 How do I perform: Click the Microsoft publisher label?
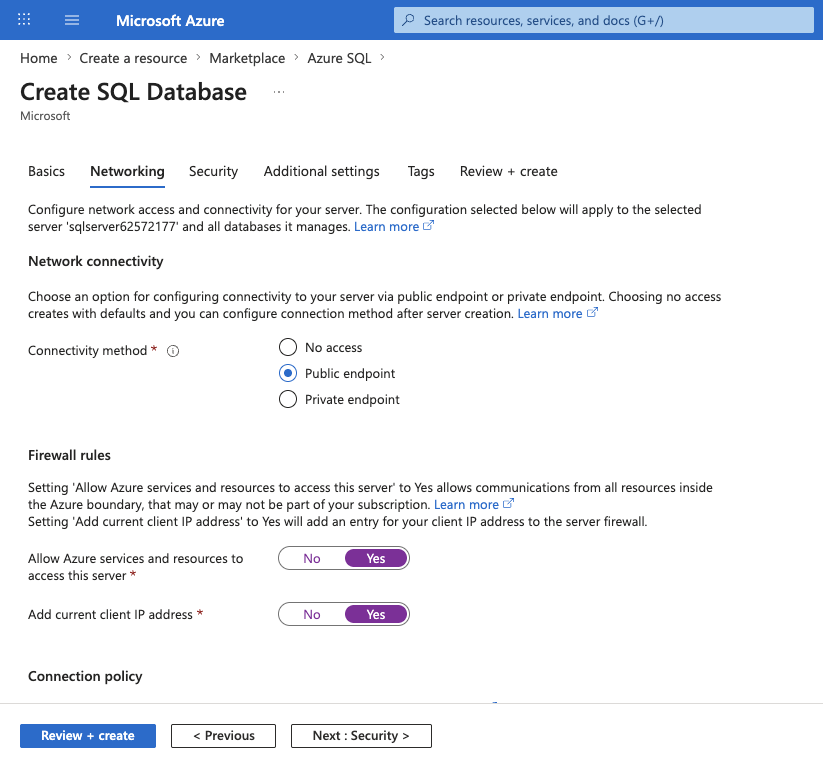[45, 116]
